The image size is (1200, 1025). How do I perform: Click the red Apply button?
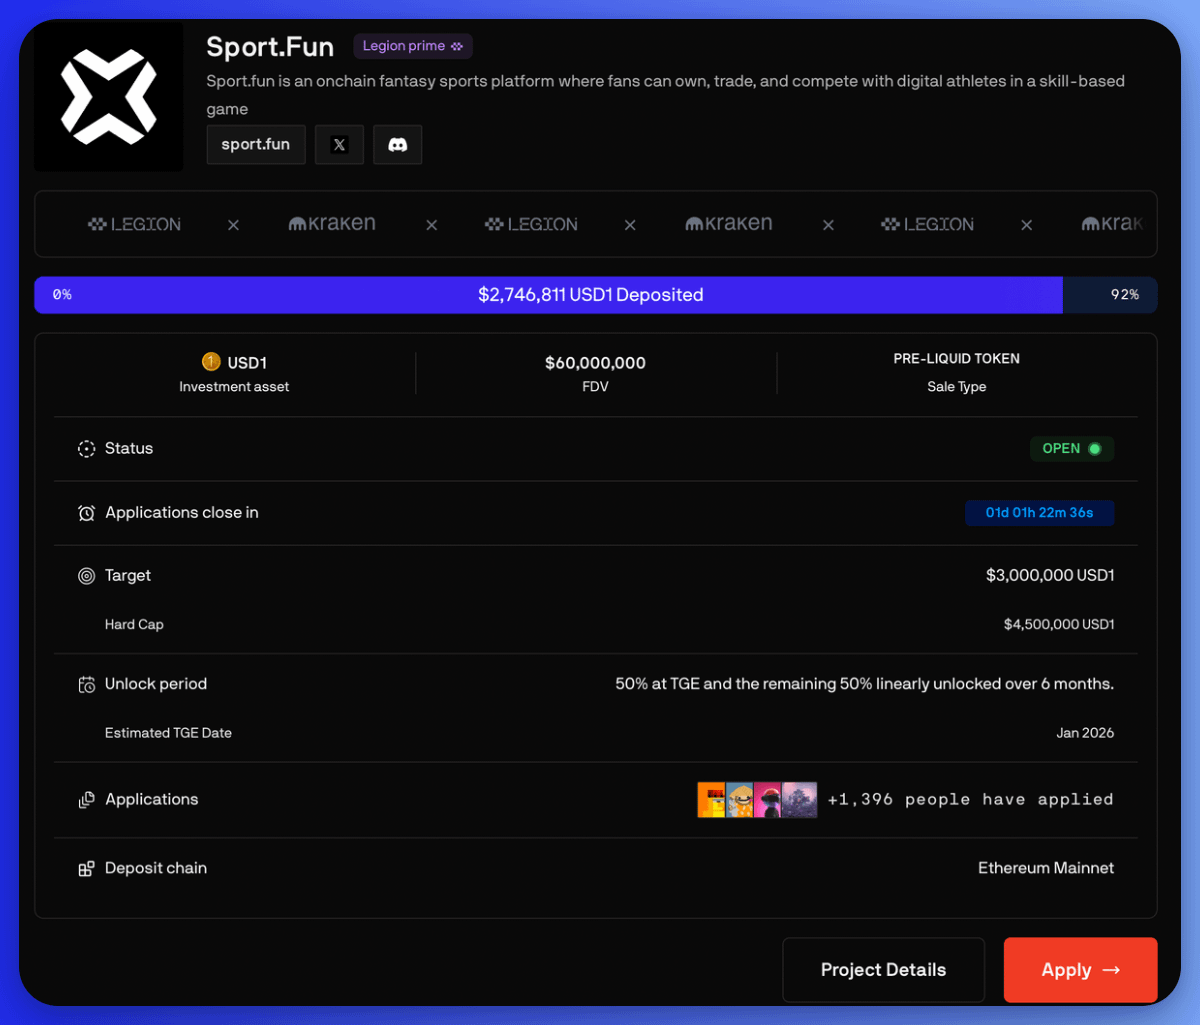(x=1081, y=970)
